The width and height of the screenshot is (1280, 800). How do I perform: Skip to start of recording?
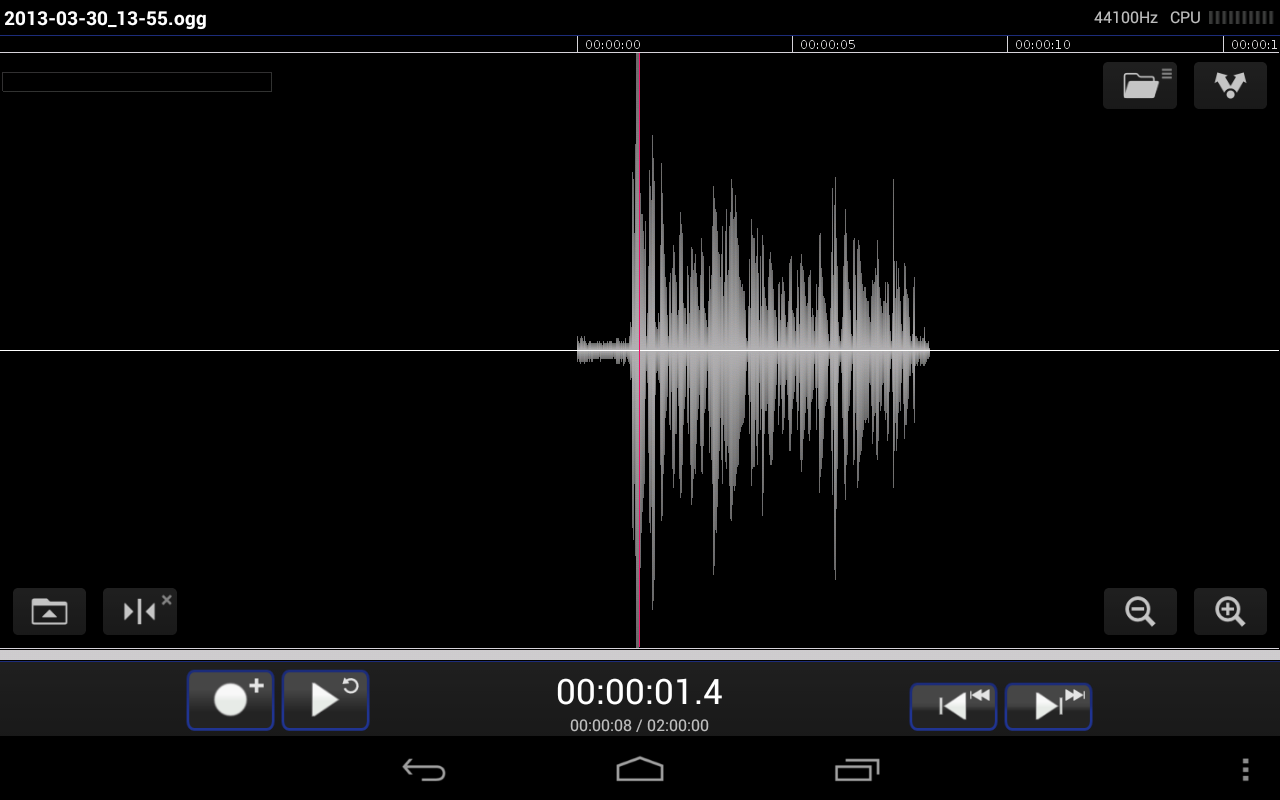point(953,706)
